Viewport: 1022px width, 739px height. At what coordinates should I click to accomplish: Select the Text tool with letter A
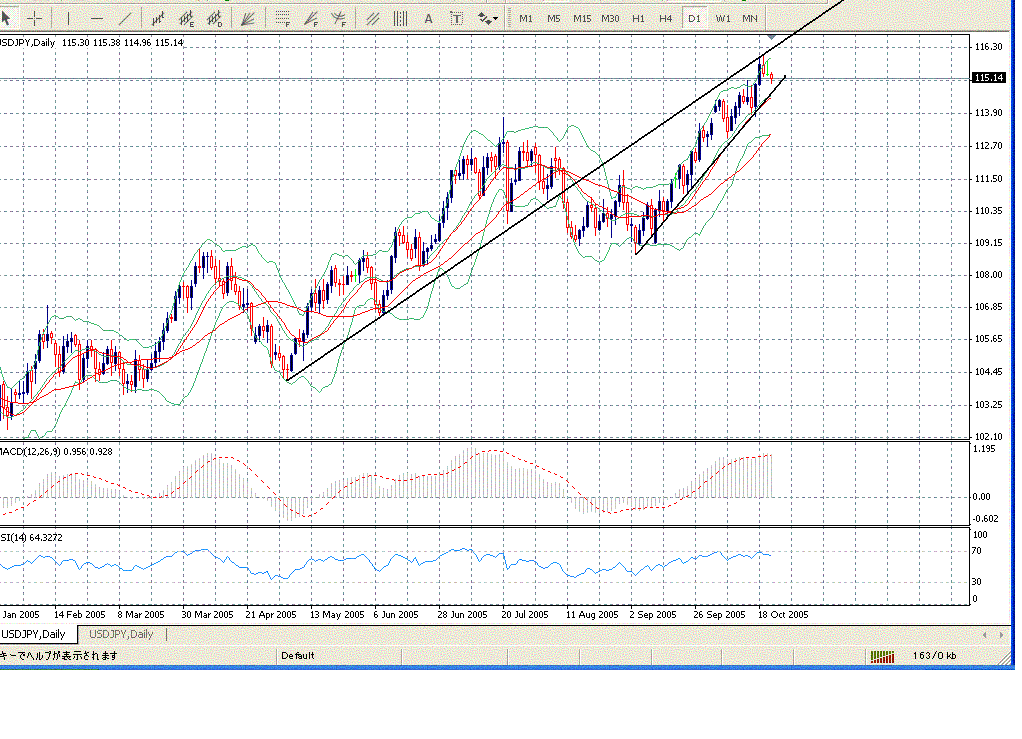click(x=428, y=18)
